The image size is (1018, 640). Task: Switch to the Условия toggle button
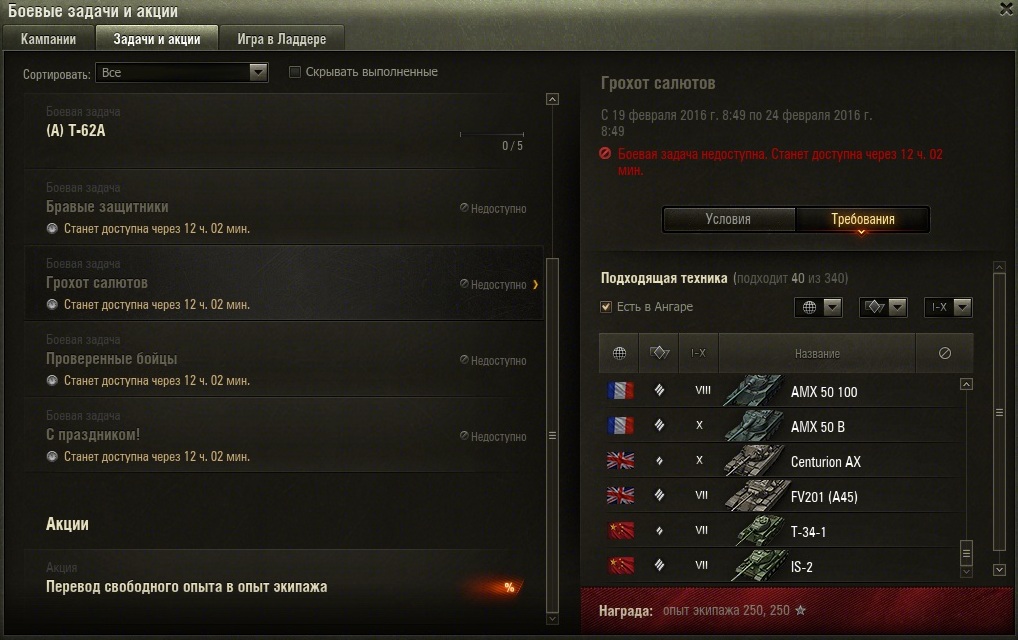728,219
